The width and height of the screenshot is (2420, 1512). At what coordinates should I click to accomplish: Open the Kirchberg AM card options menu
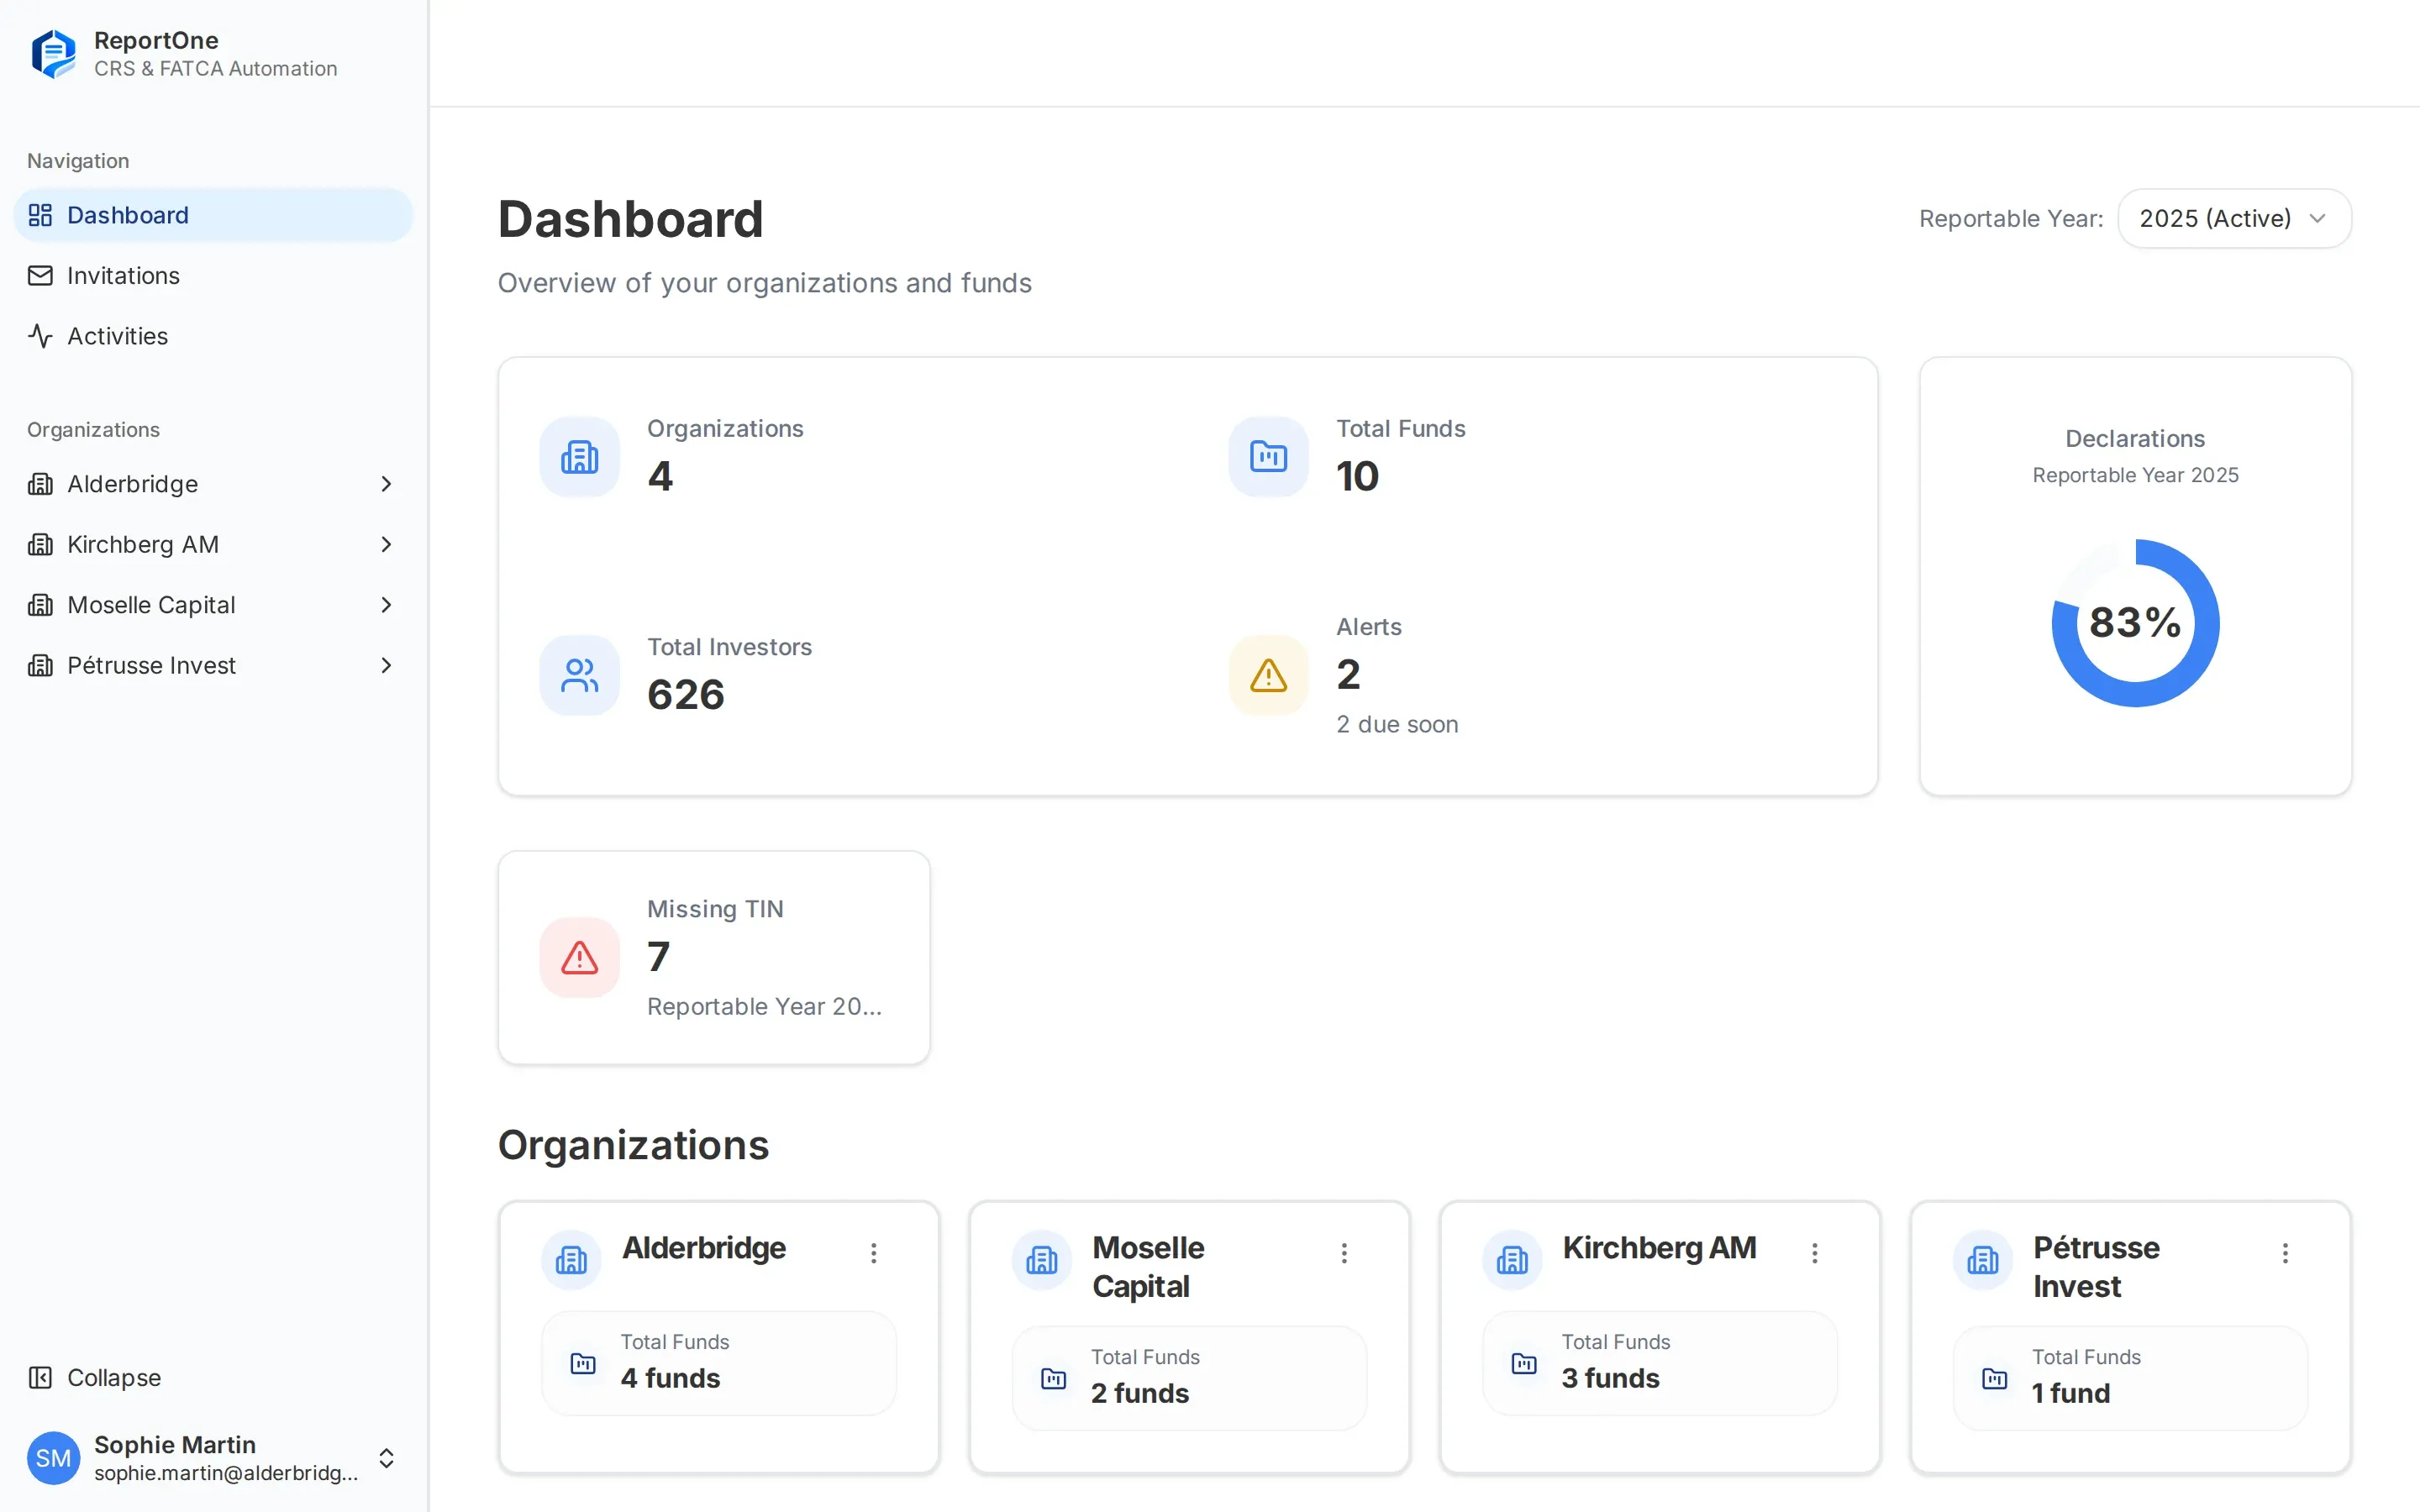click(x=1815, y=1253)
